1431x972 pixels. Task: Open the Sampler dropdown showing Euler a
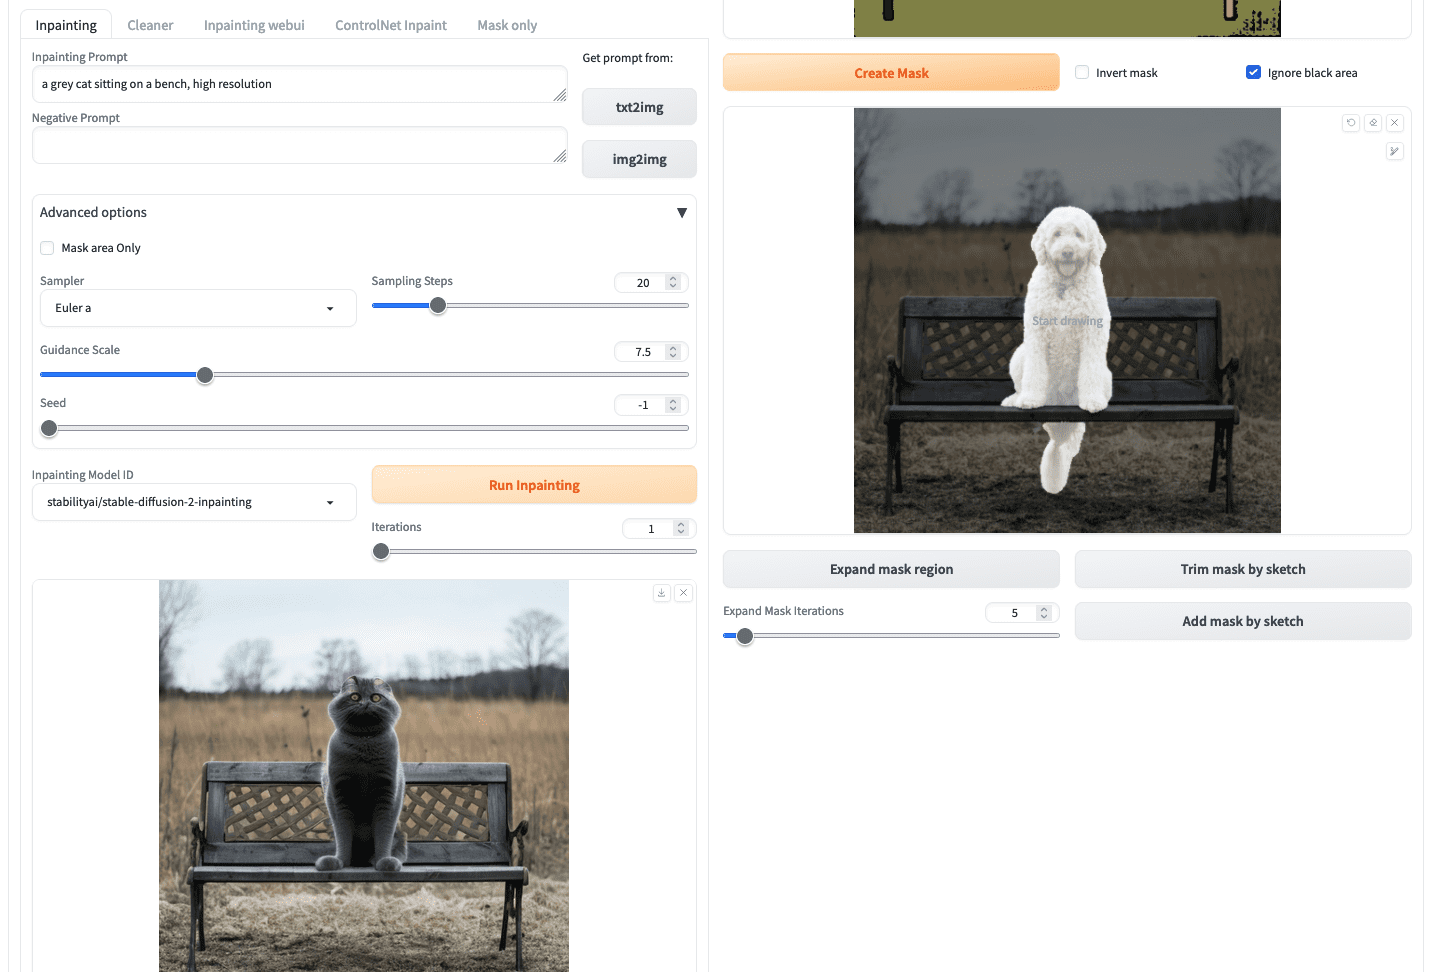(x=198, y=308)
